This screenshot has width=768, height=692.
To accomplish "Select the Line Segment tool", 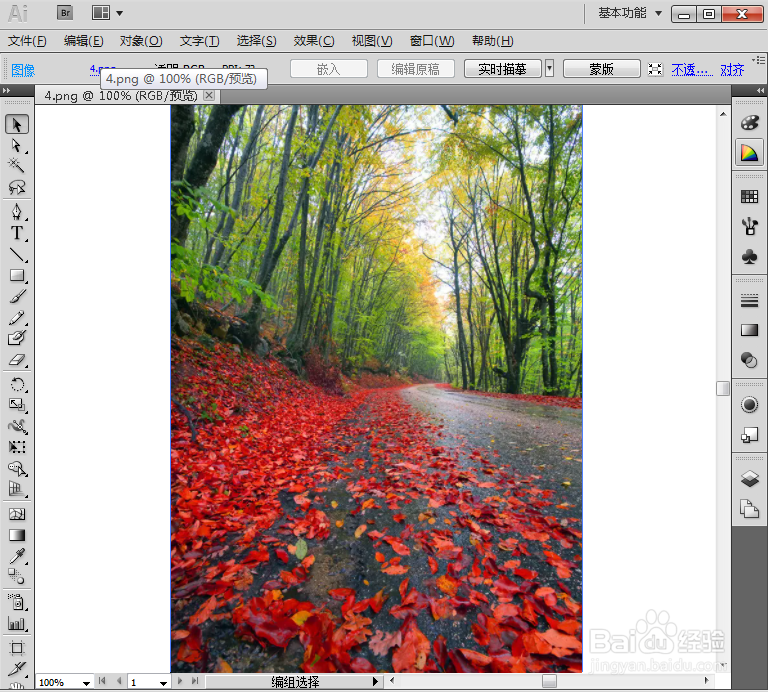I will (17, 254).
